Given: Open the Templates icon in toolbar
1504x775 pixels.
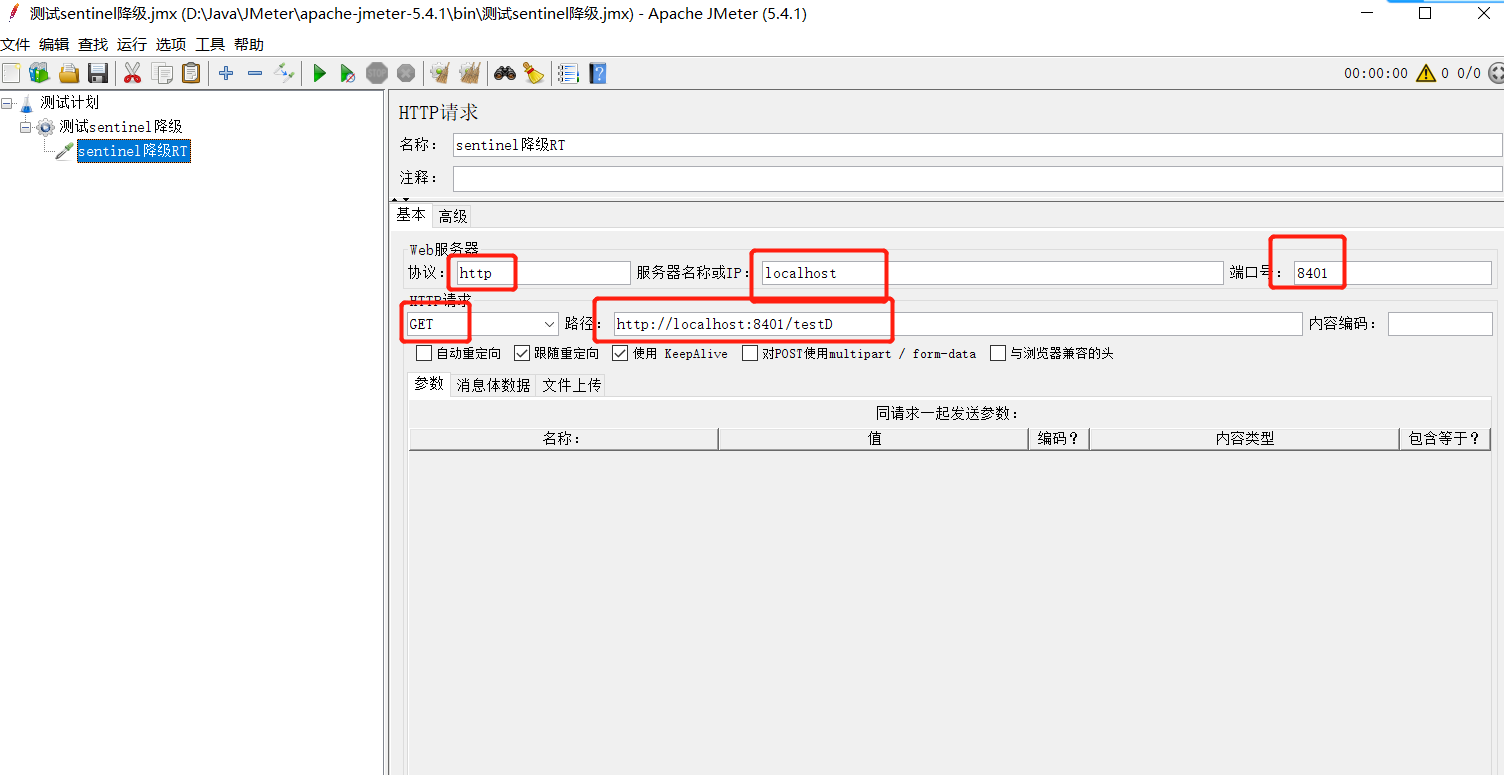Looking at the screenshot, I should click(x=39, y=73).
